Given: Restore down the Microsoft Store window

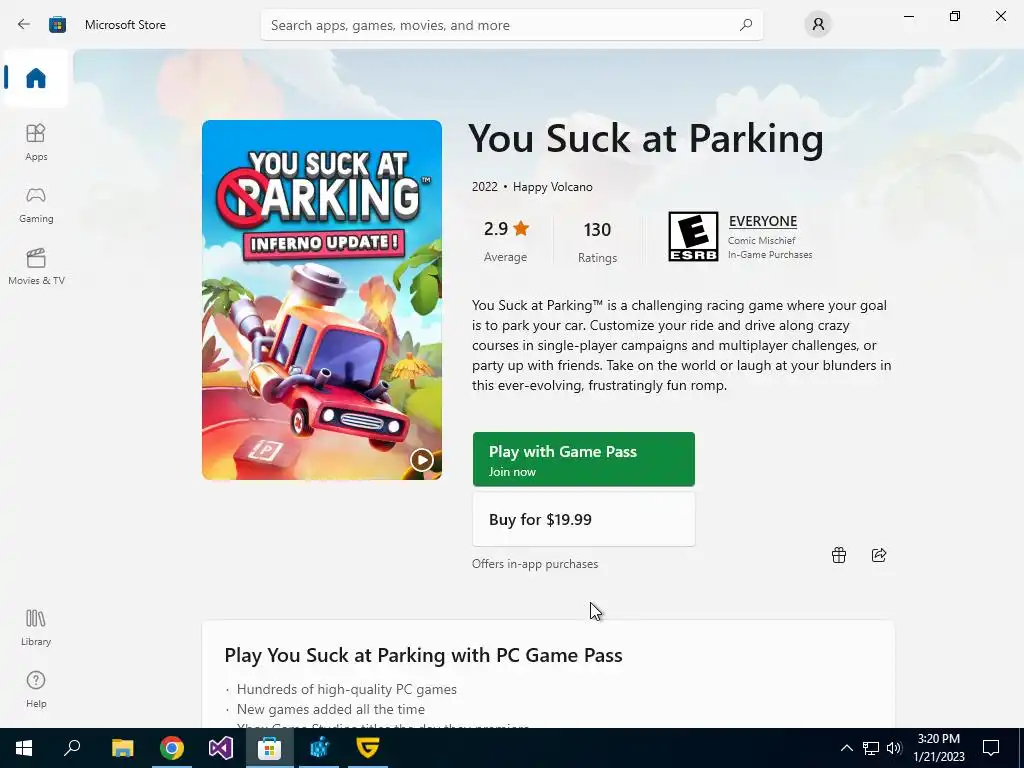Looking at the screenshot, I should click(x=955, y=16).
